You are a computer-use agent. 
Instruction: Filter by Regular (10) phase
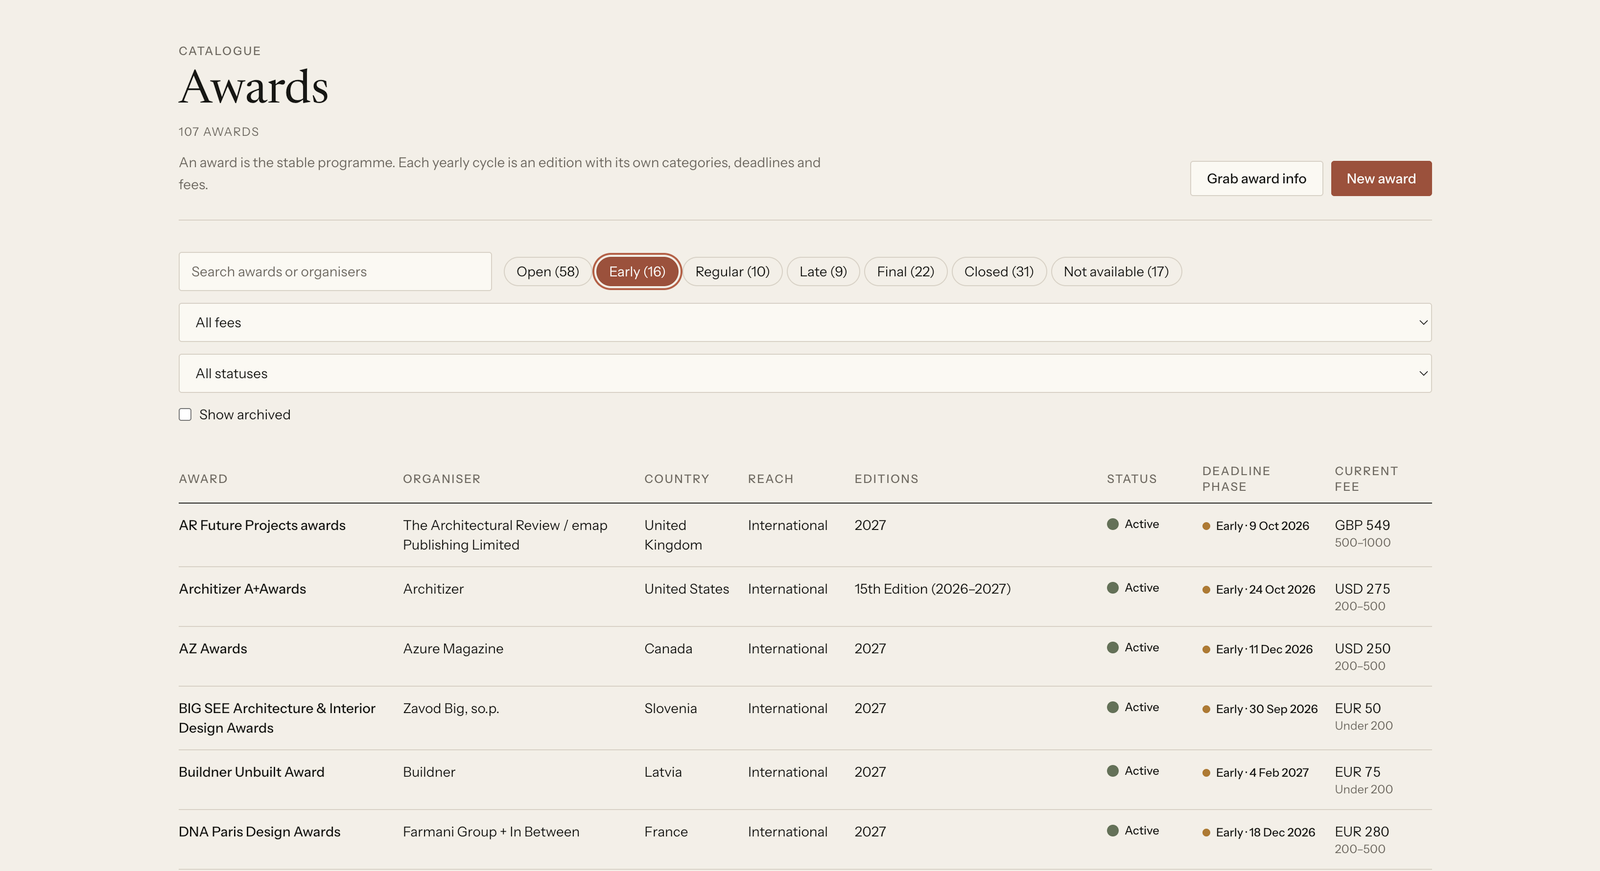click(733, 271)
